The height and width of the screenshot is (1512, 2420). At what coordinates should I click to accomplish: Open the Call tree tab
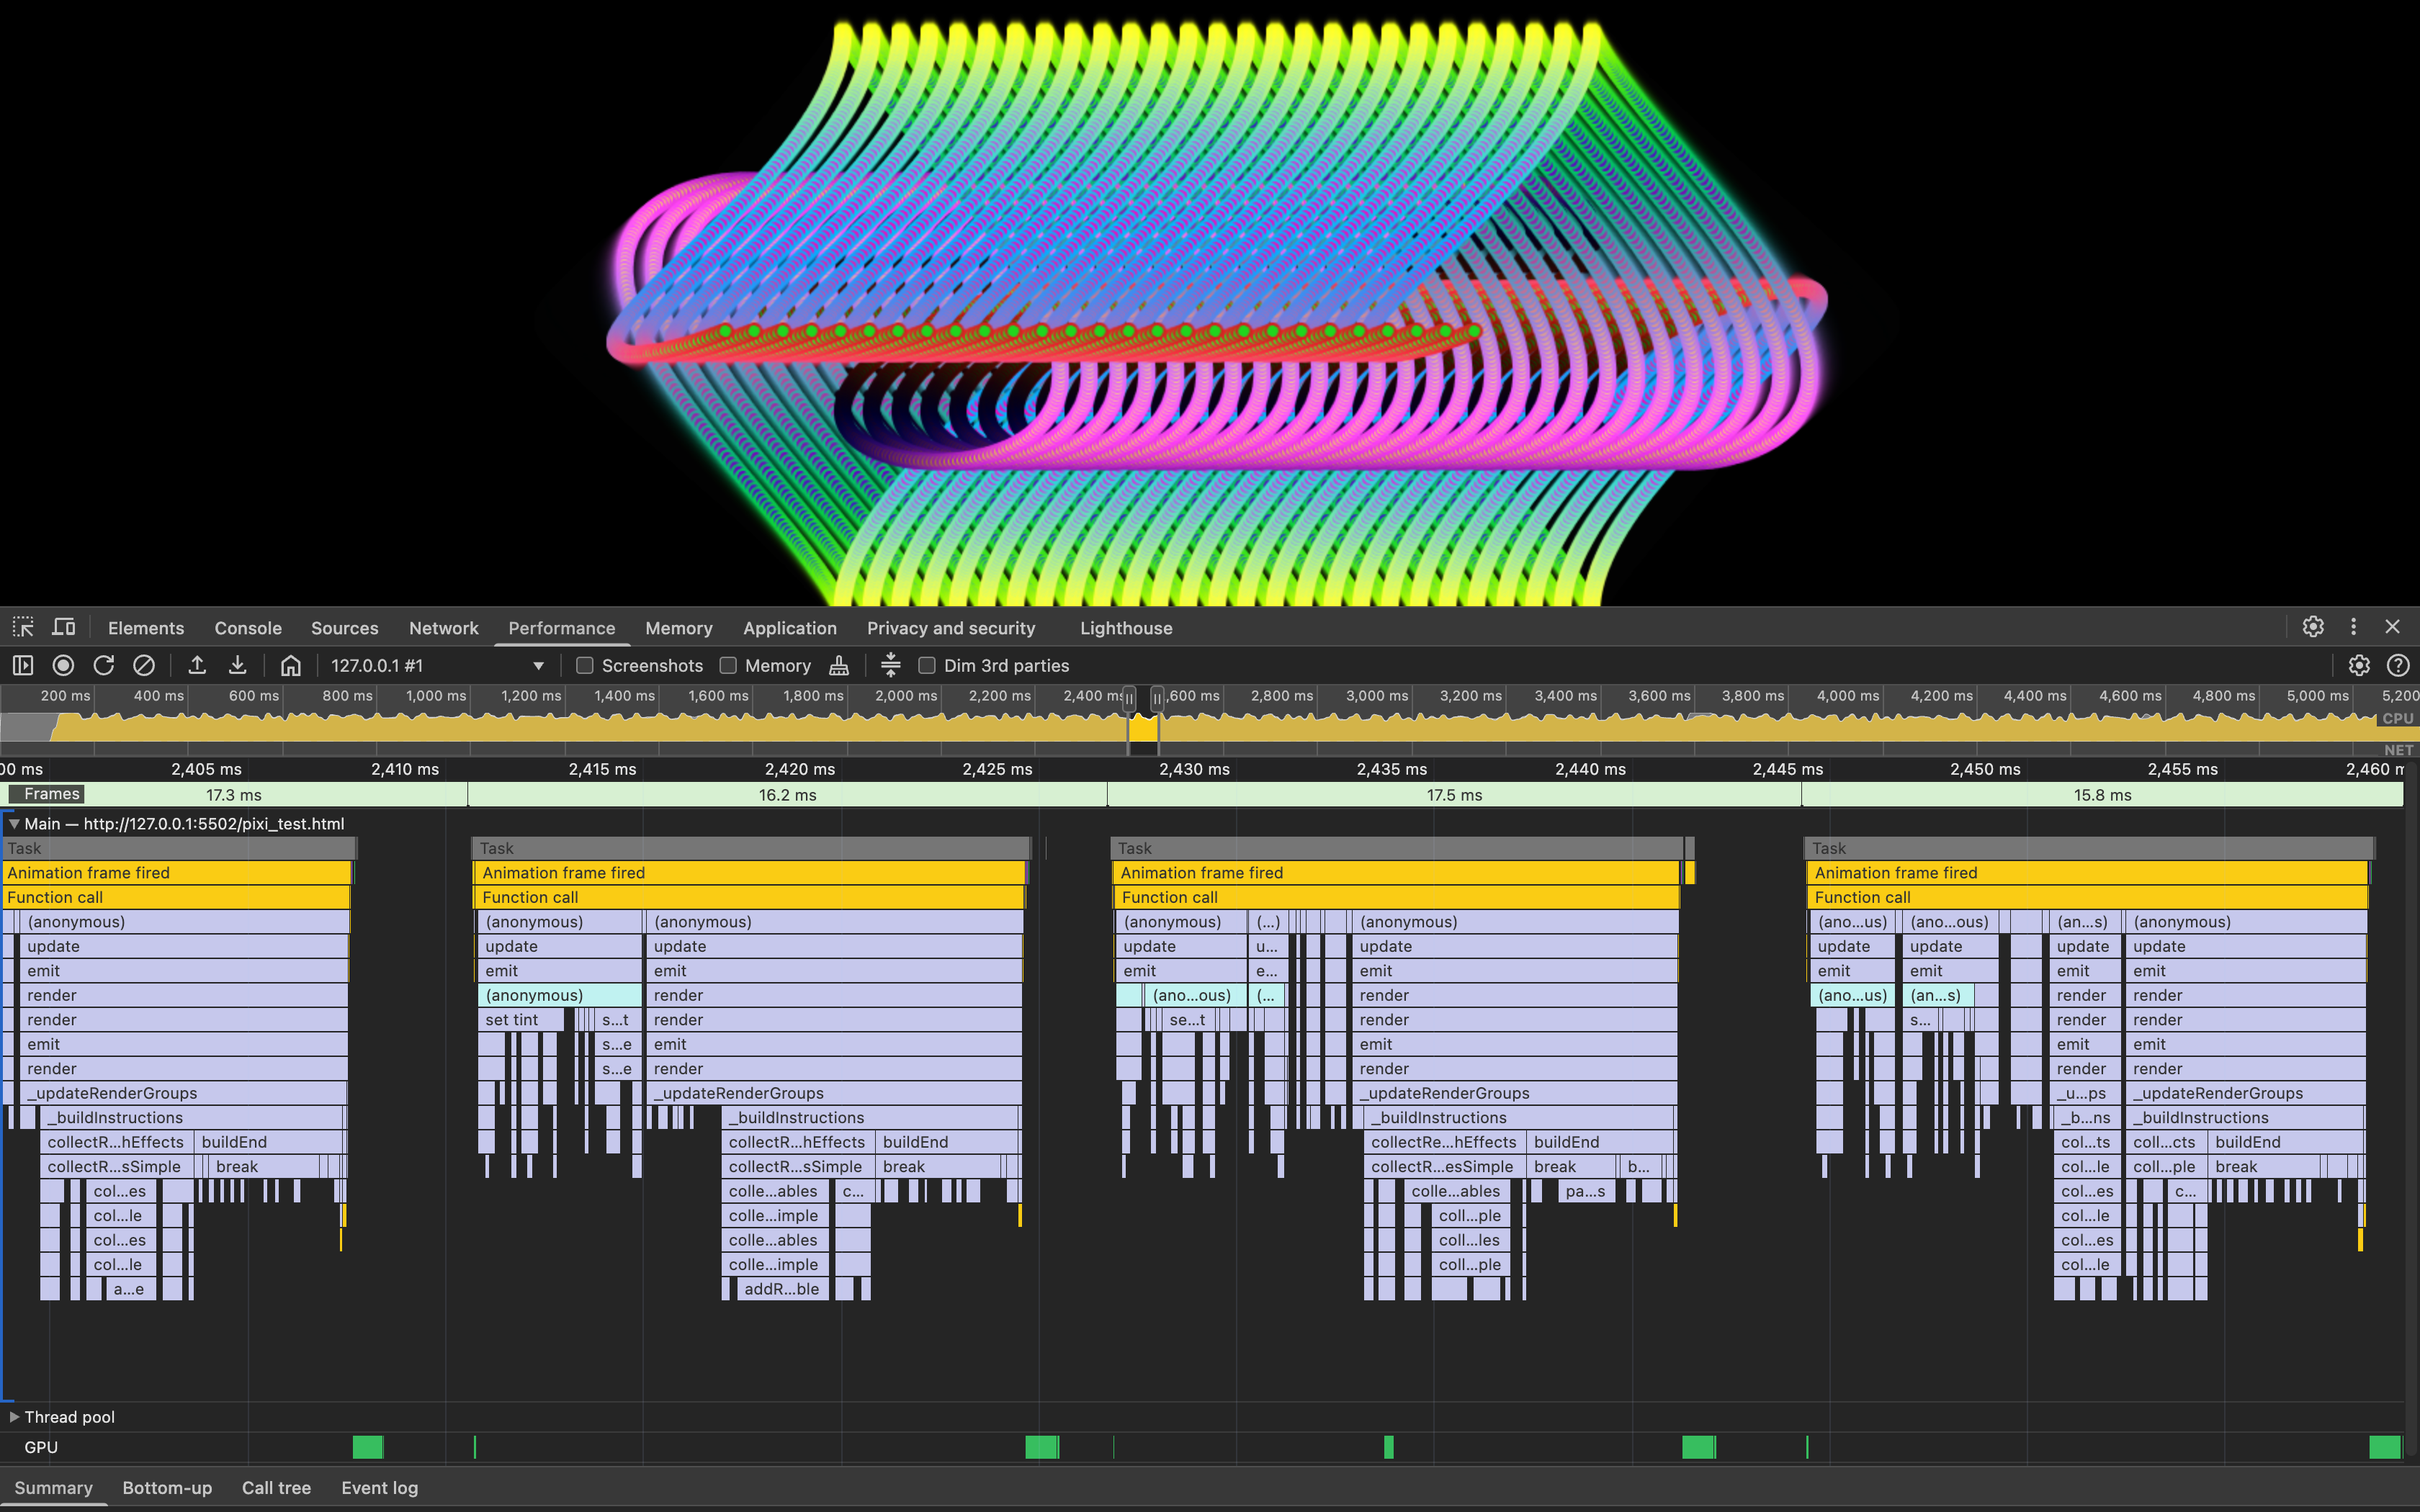pyautogui.click(x=276, y=1488)
